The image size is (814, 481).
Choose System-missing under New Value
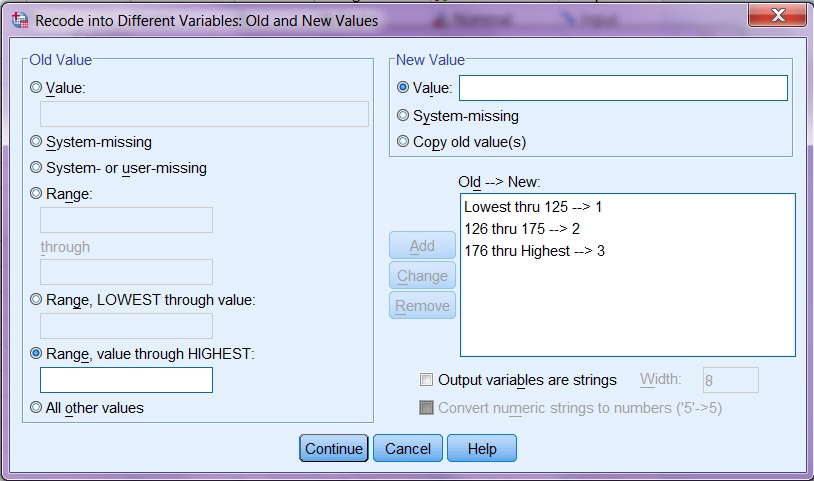tap(404, 116)
